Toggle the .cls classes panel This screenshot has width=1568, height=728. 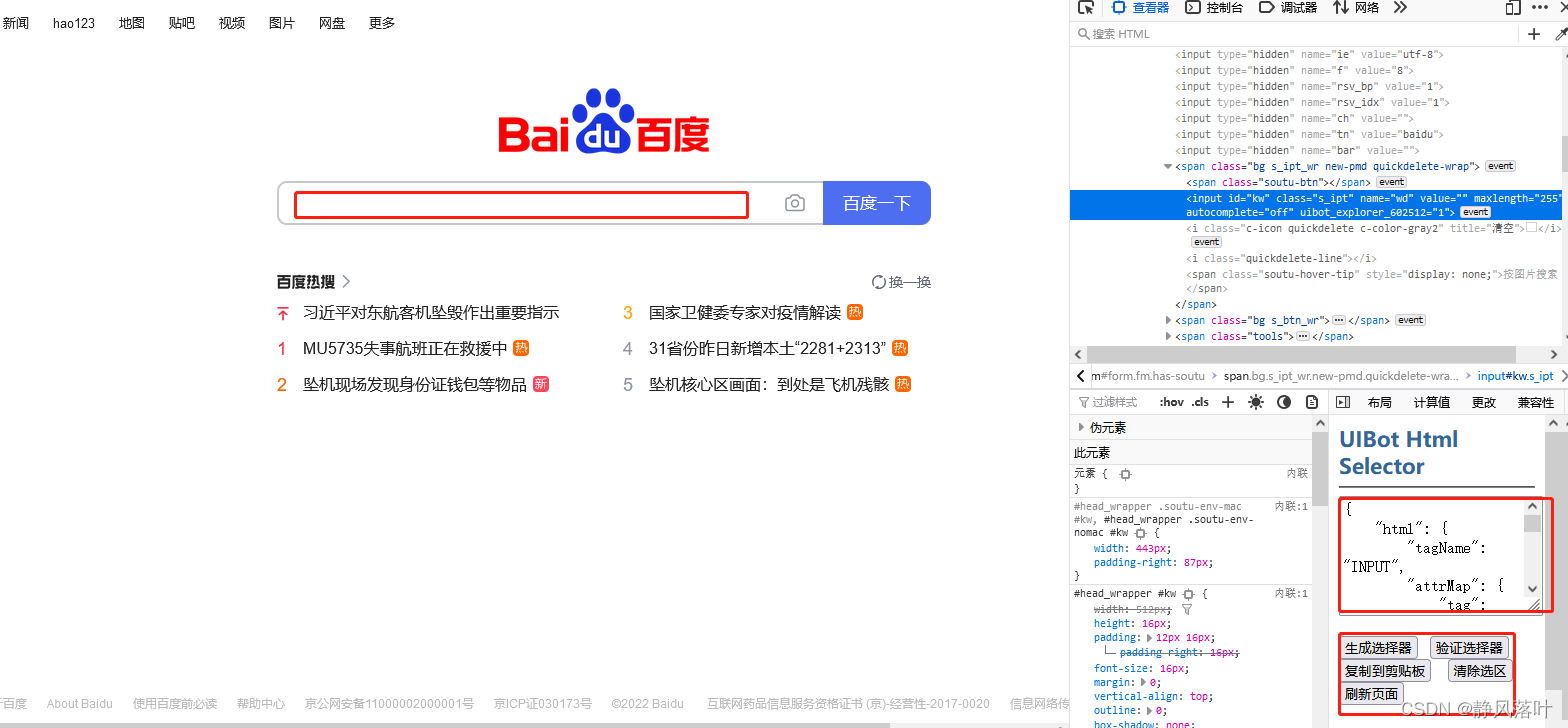(1201, 402)
